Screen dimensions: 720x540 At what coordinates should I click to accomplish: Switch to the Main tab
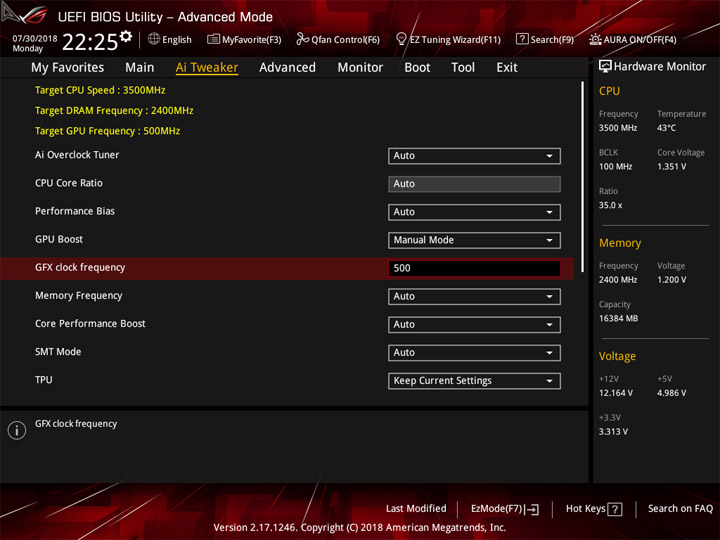coord(140,68)
